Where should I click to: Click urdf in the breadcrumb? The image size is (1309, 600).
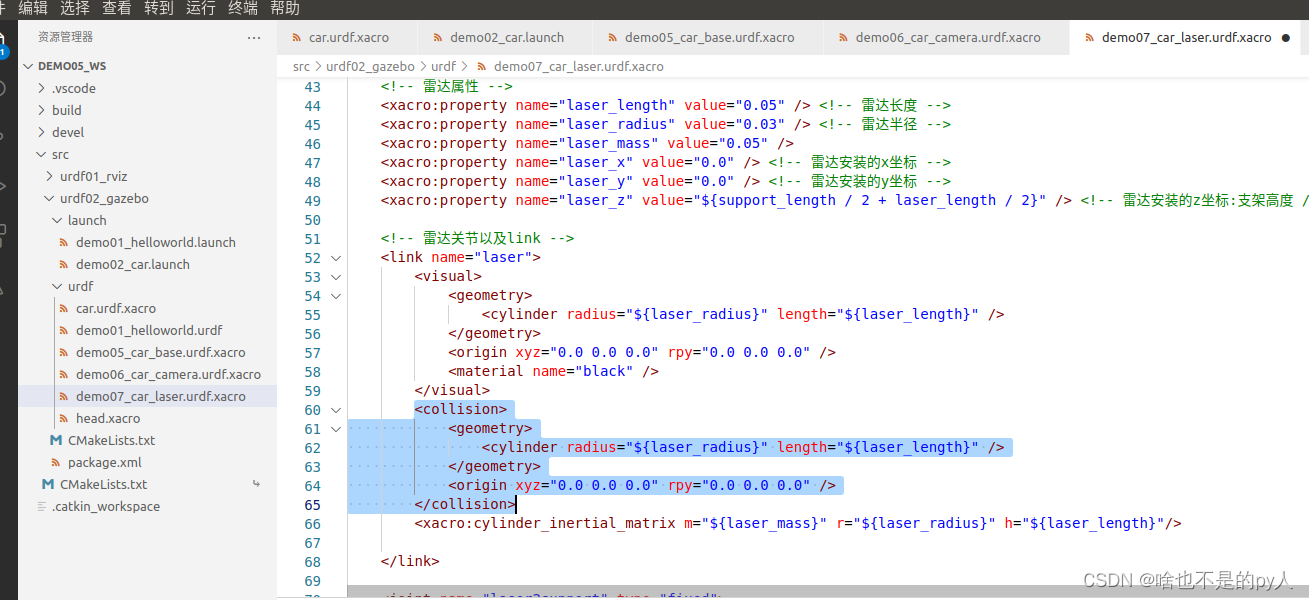point(443,66)
